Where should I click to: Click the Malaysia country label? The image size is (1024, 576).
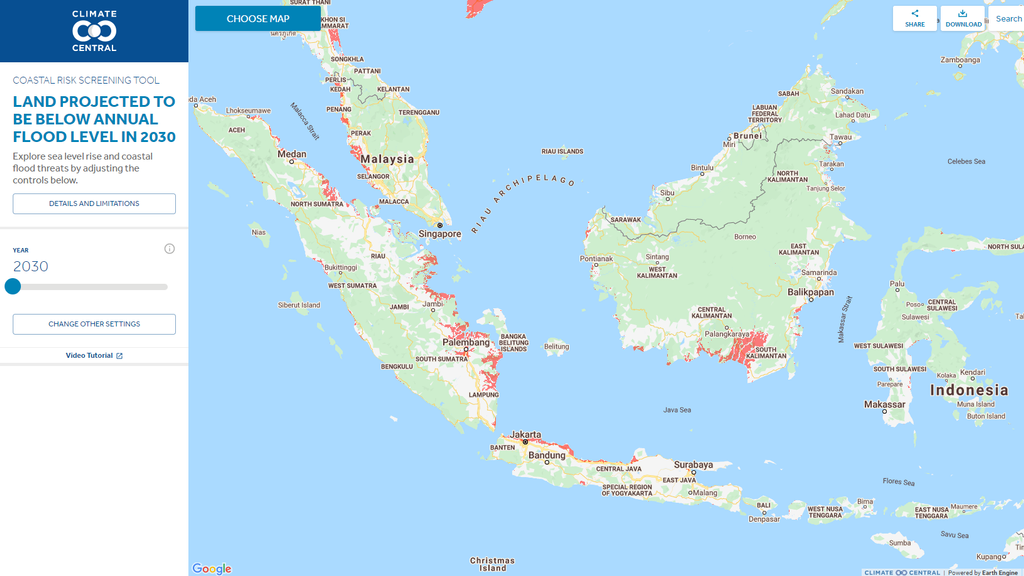[387, 159]
